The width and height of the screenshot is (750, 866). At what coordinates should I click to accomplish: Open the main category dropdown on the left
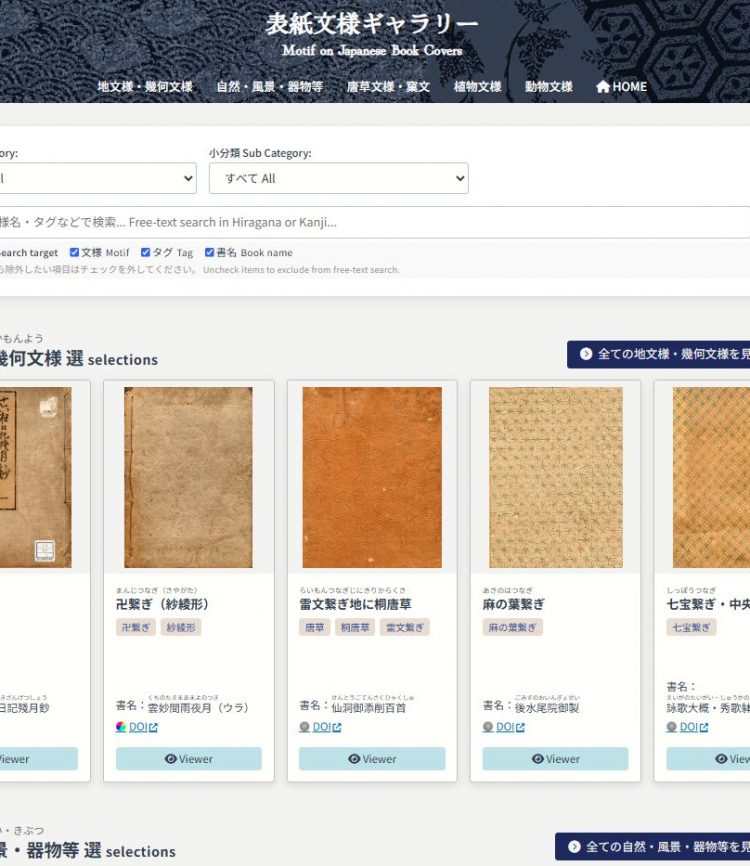[x=98, y=178]
